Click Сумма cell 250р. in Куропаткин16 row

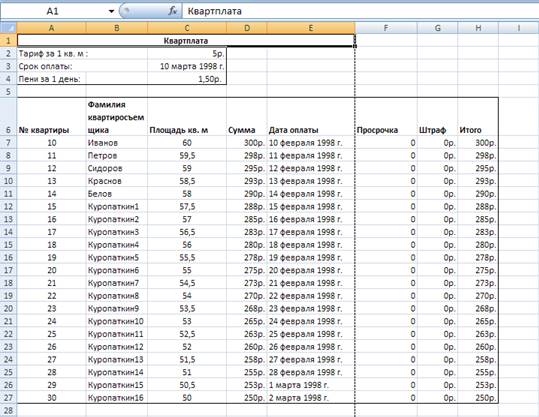tap(247, 398)
